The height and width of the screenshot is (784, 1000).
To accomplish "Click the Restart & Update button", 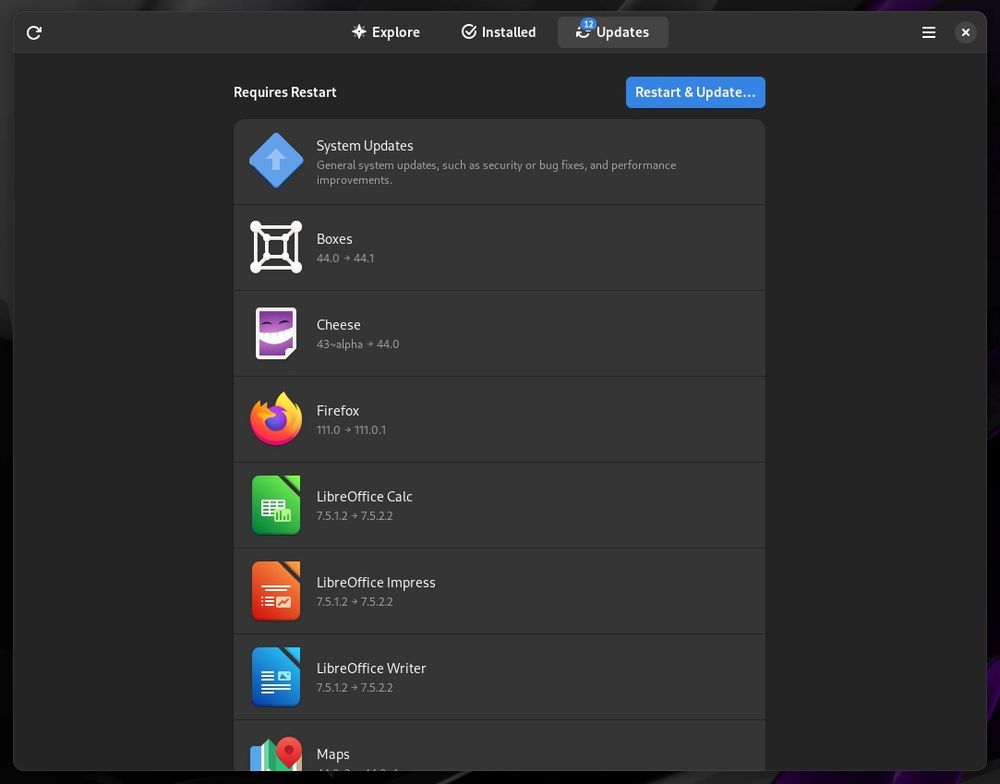I will pyautogui.click(x=695, y=92).
